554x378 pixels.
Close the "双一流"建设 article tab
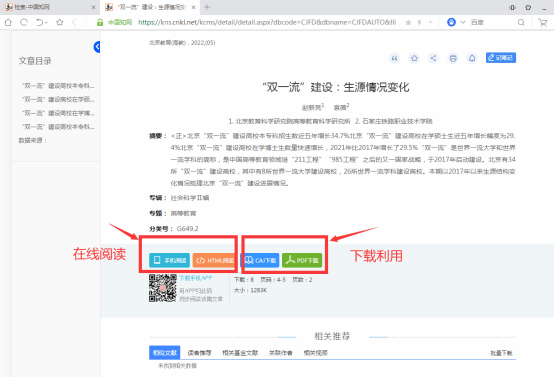(193, 7)
